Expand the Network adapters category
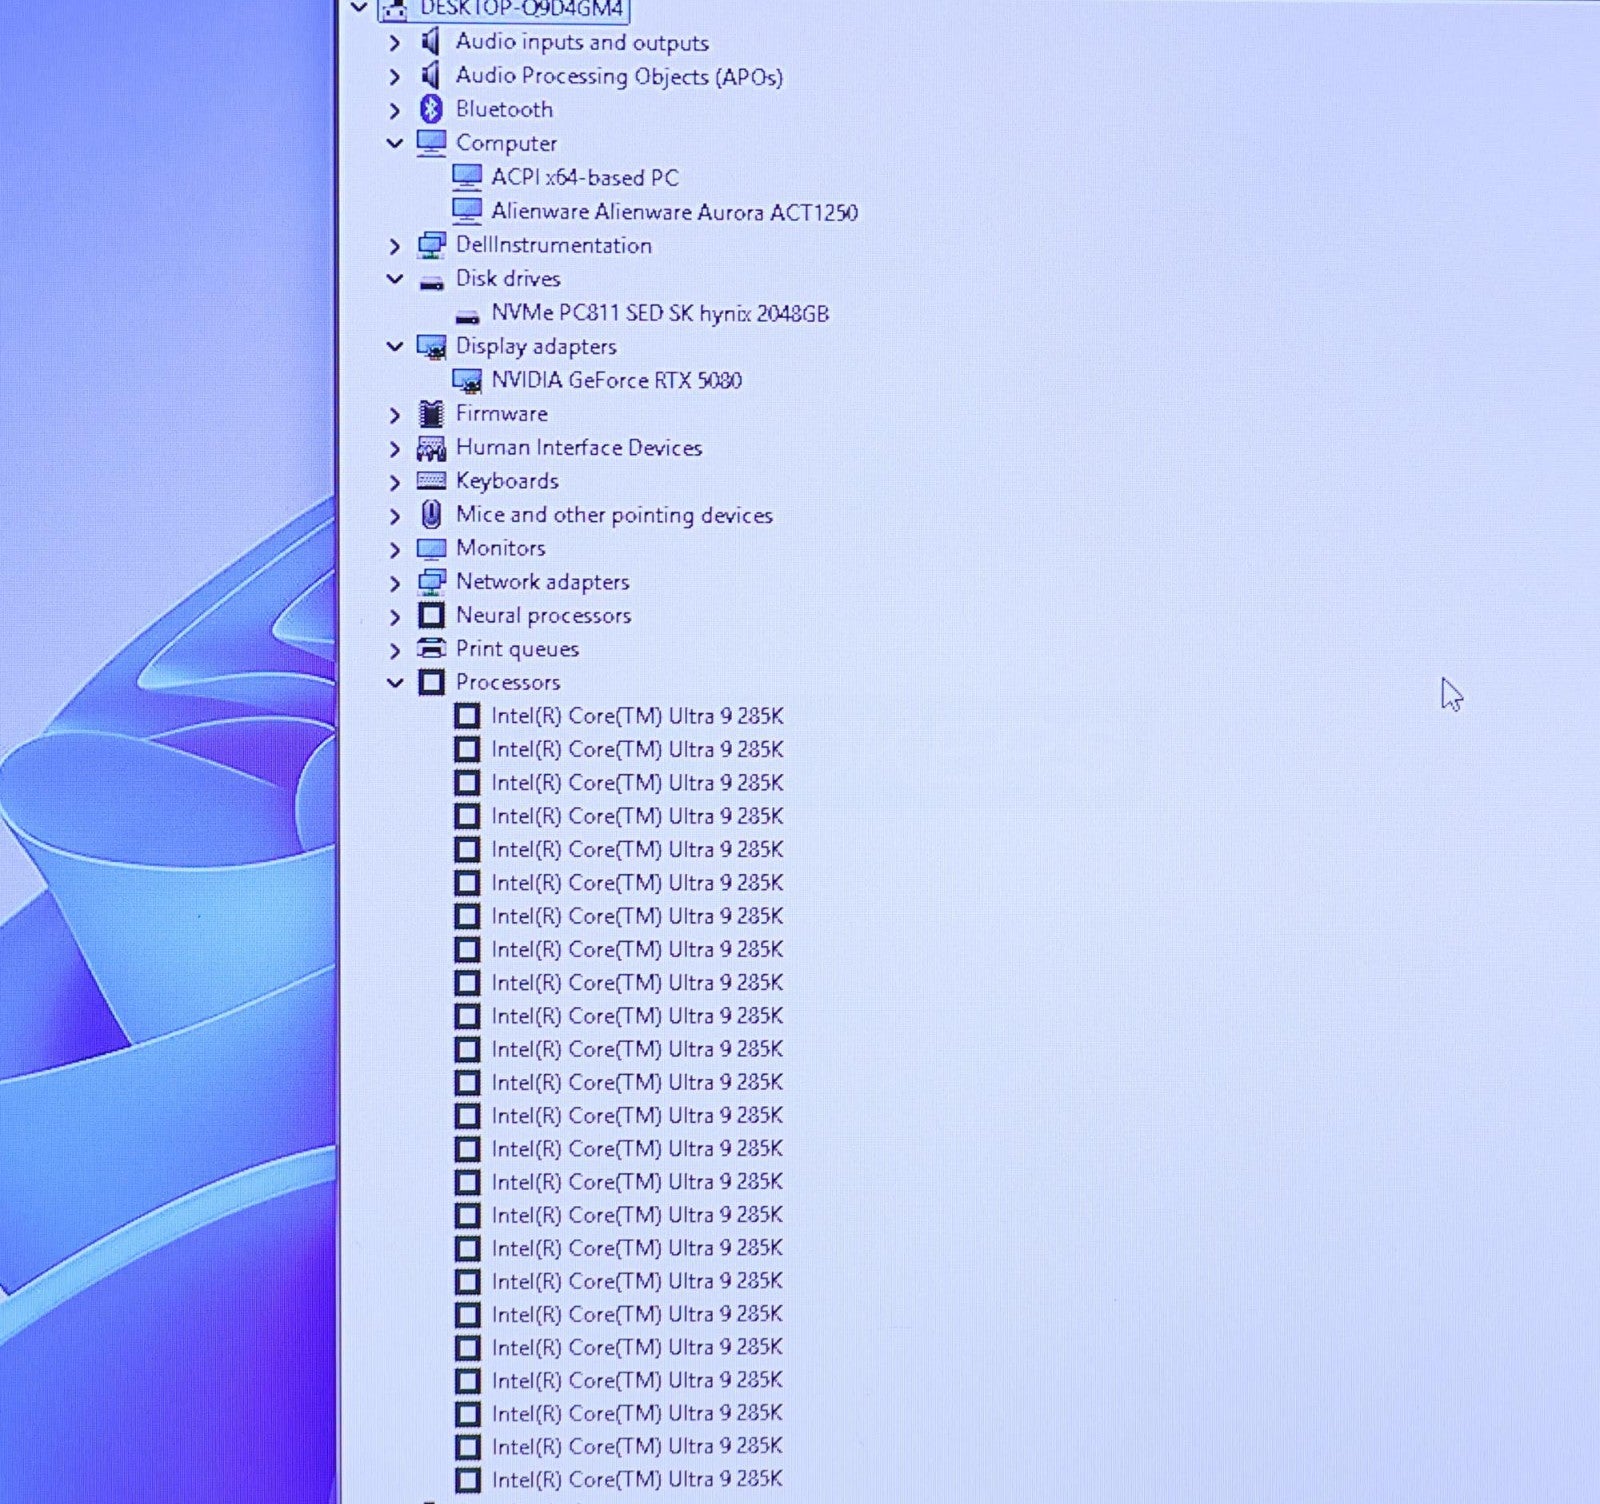The width and height of the screenshot is (1600, 1504). click(395, 583)
